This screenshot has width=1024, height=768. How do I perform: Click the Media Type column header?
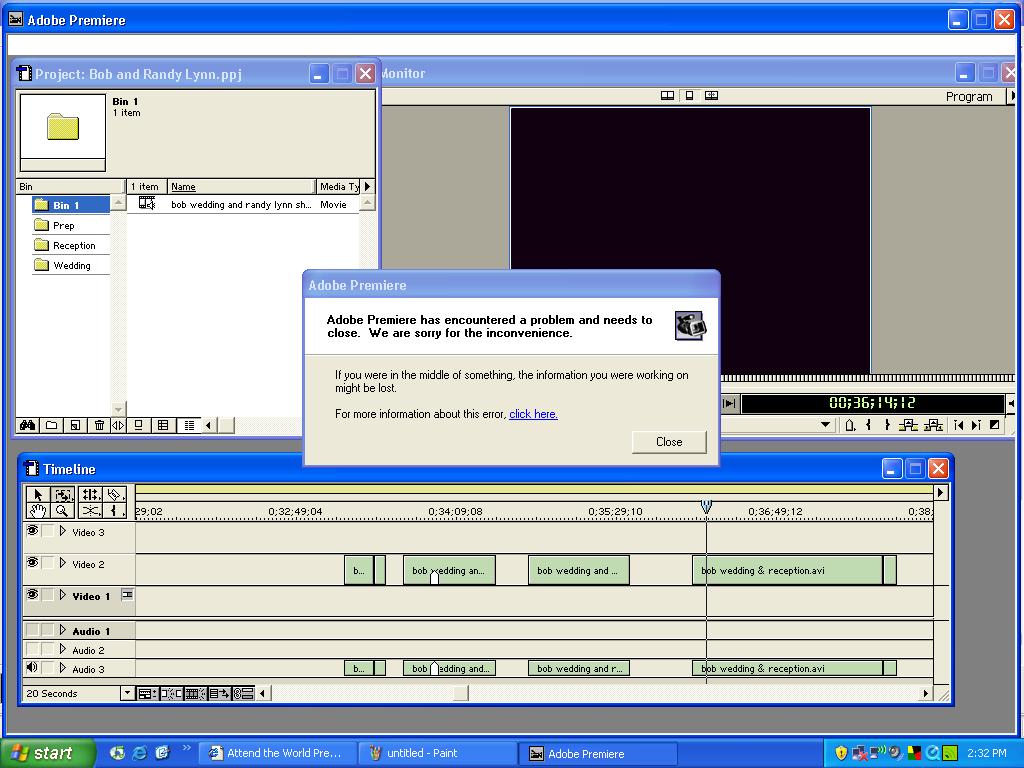tap(338, 186)
